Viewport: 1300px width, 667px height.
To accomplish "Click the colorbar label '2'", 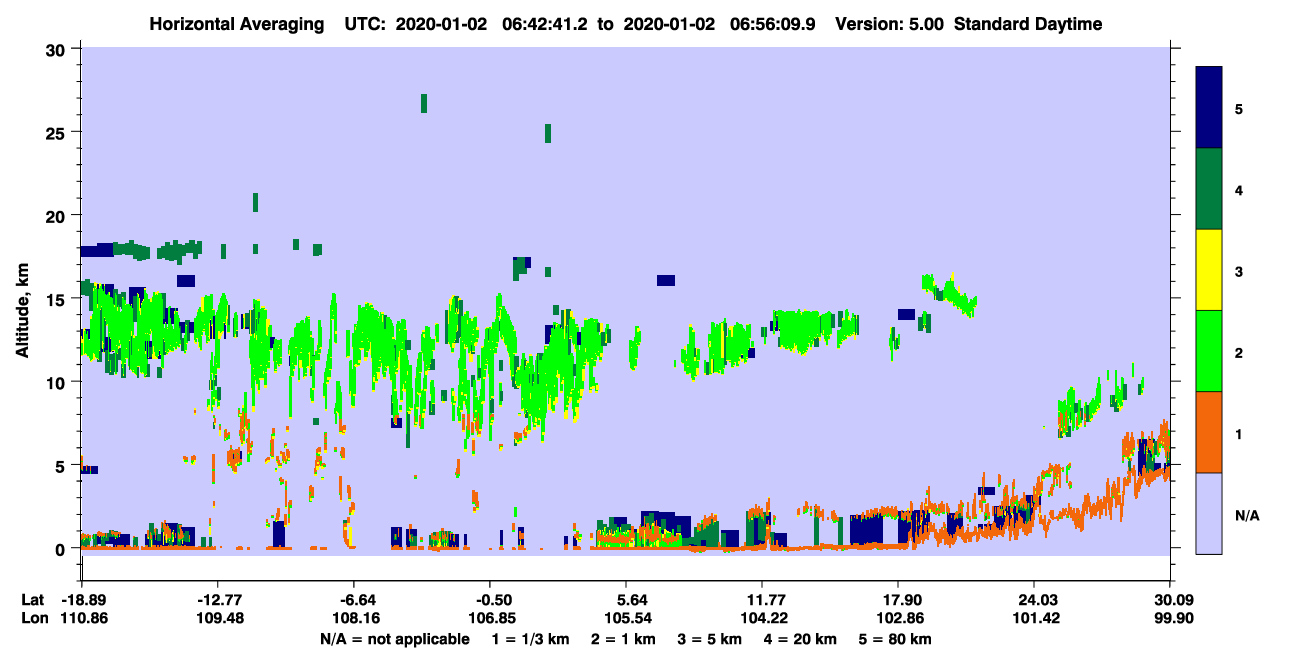I will tap(1239, 352).
